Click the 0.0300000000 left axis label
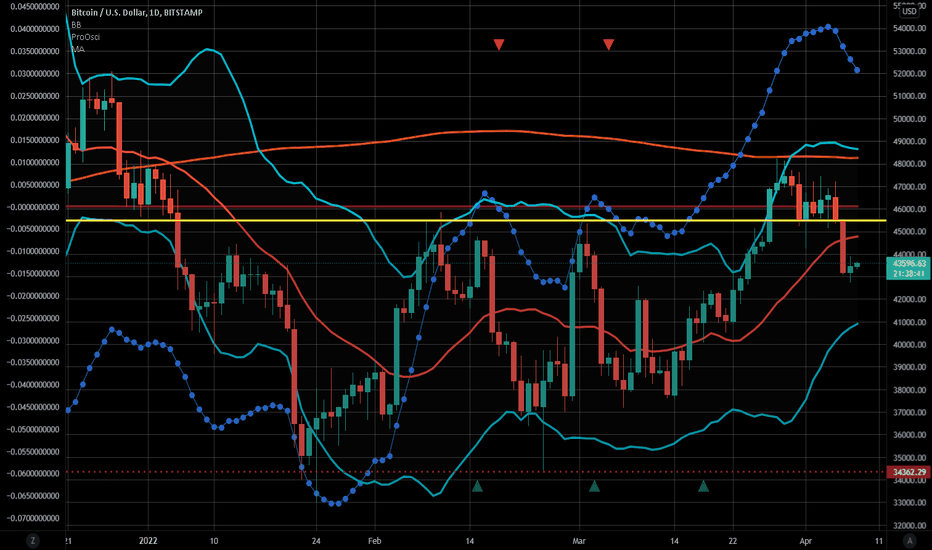The image size is (932, 550). pyautogui.click(x=34, y=74)
